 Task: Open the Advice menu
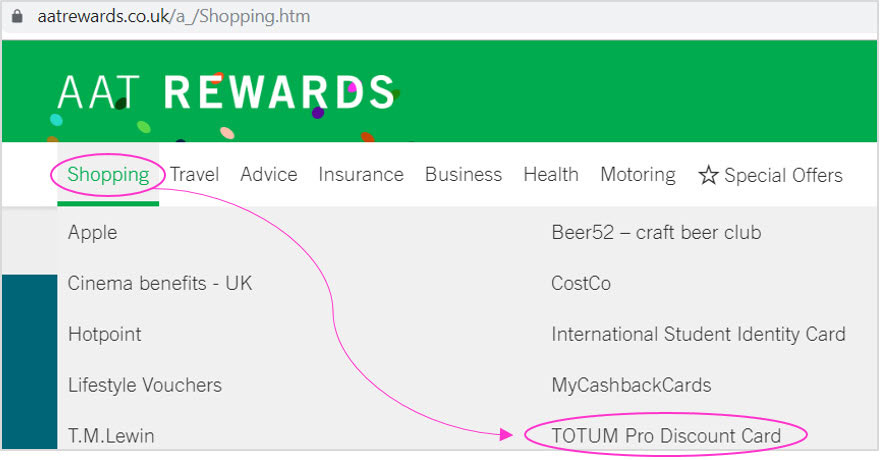coord(269,174)
